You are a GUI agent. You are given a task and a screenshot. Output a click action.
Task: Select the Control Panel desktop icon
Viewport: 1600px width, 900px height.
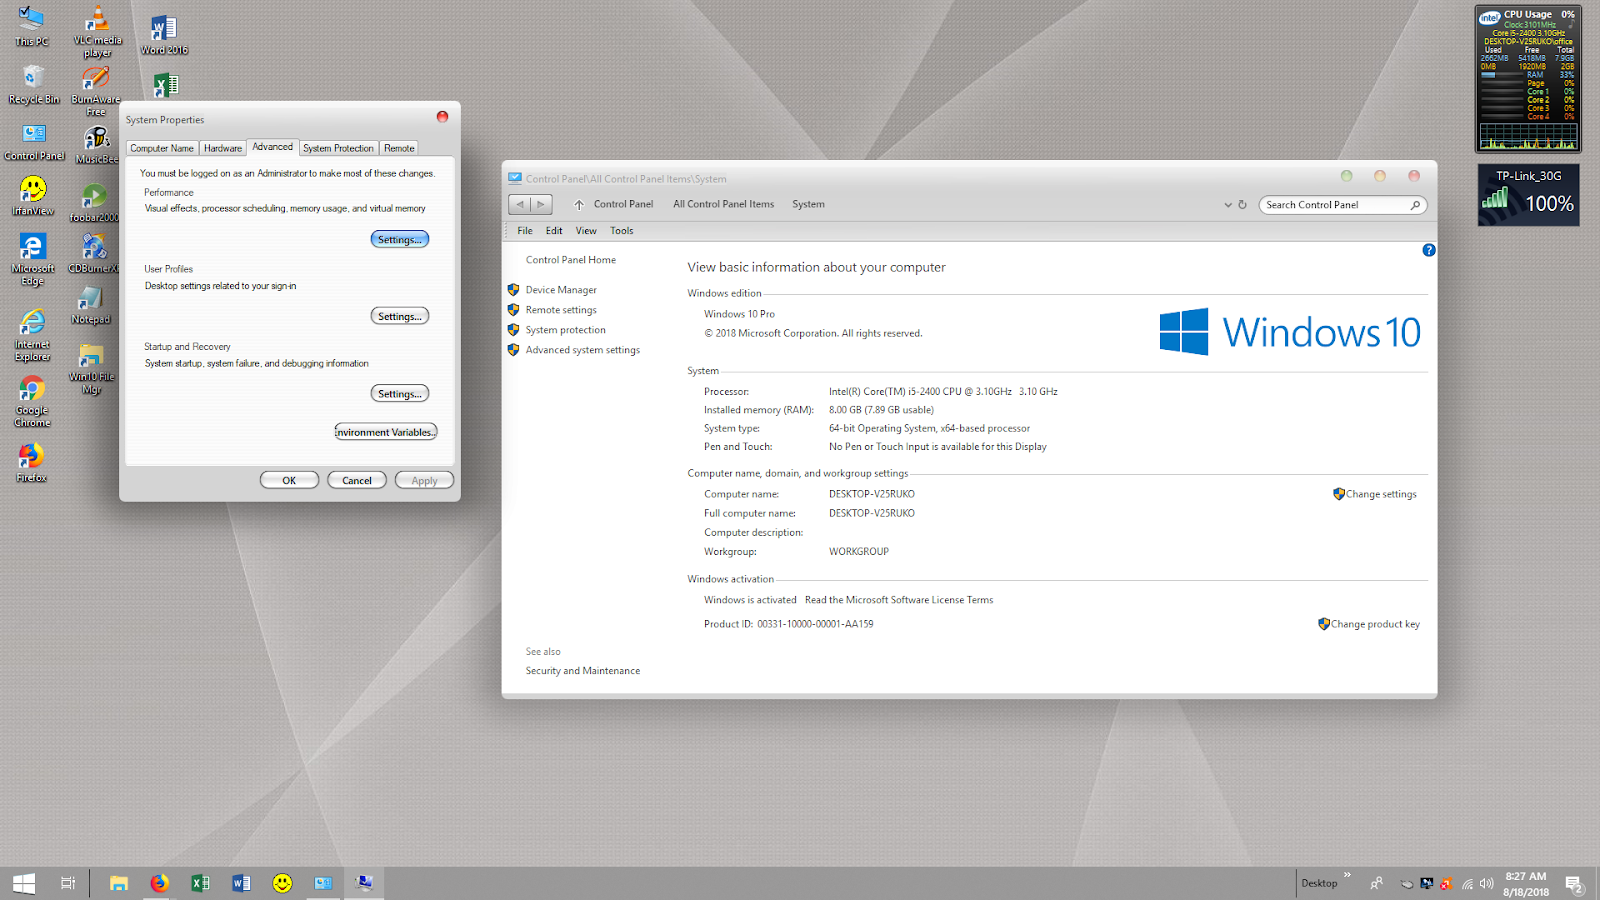pos(34,142)
